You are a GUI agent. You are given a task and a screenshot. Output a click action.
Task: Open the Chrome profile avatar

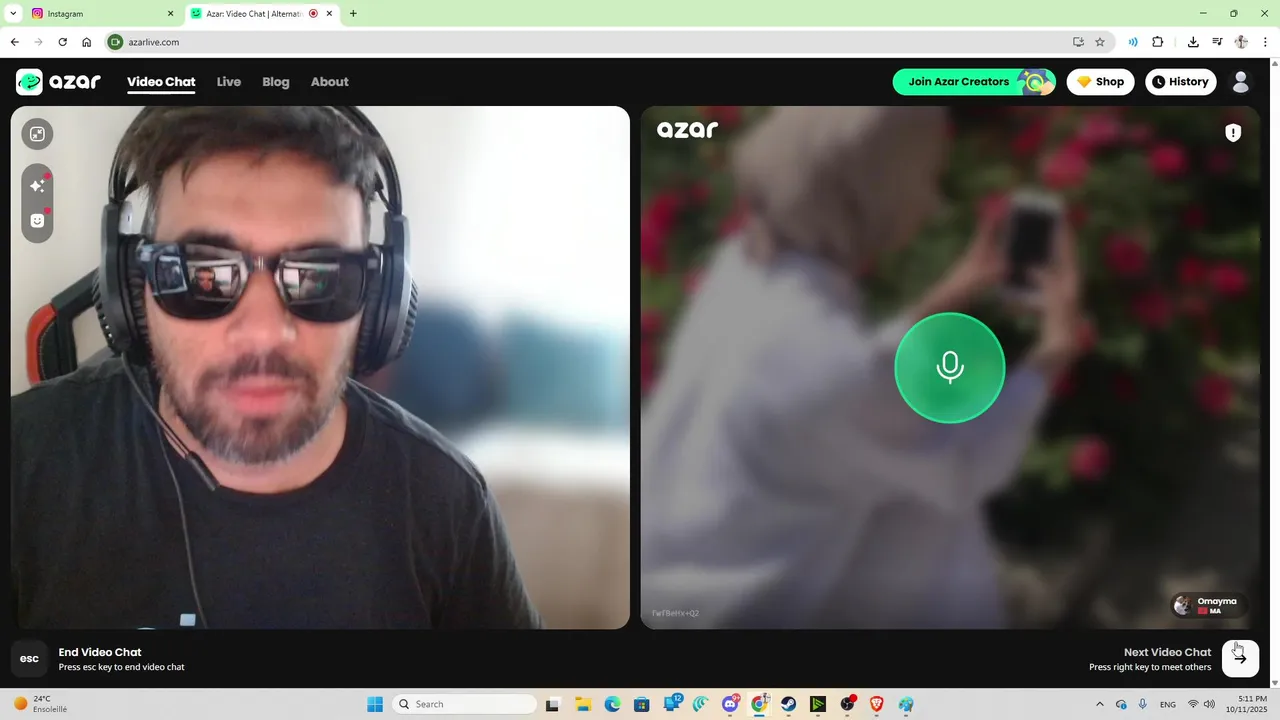coord(1241,42)
